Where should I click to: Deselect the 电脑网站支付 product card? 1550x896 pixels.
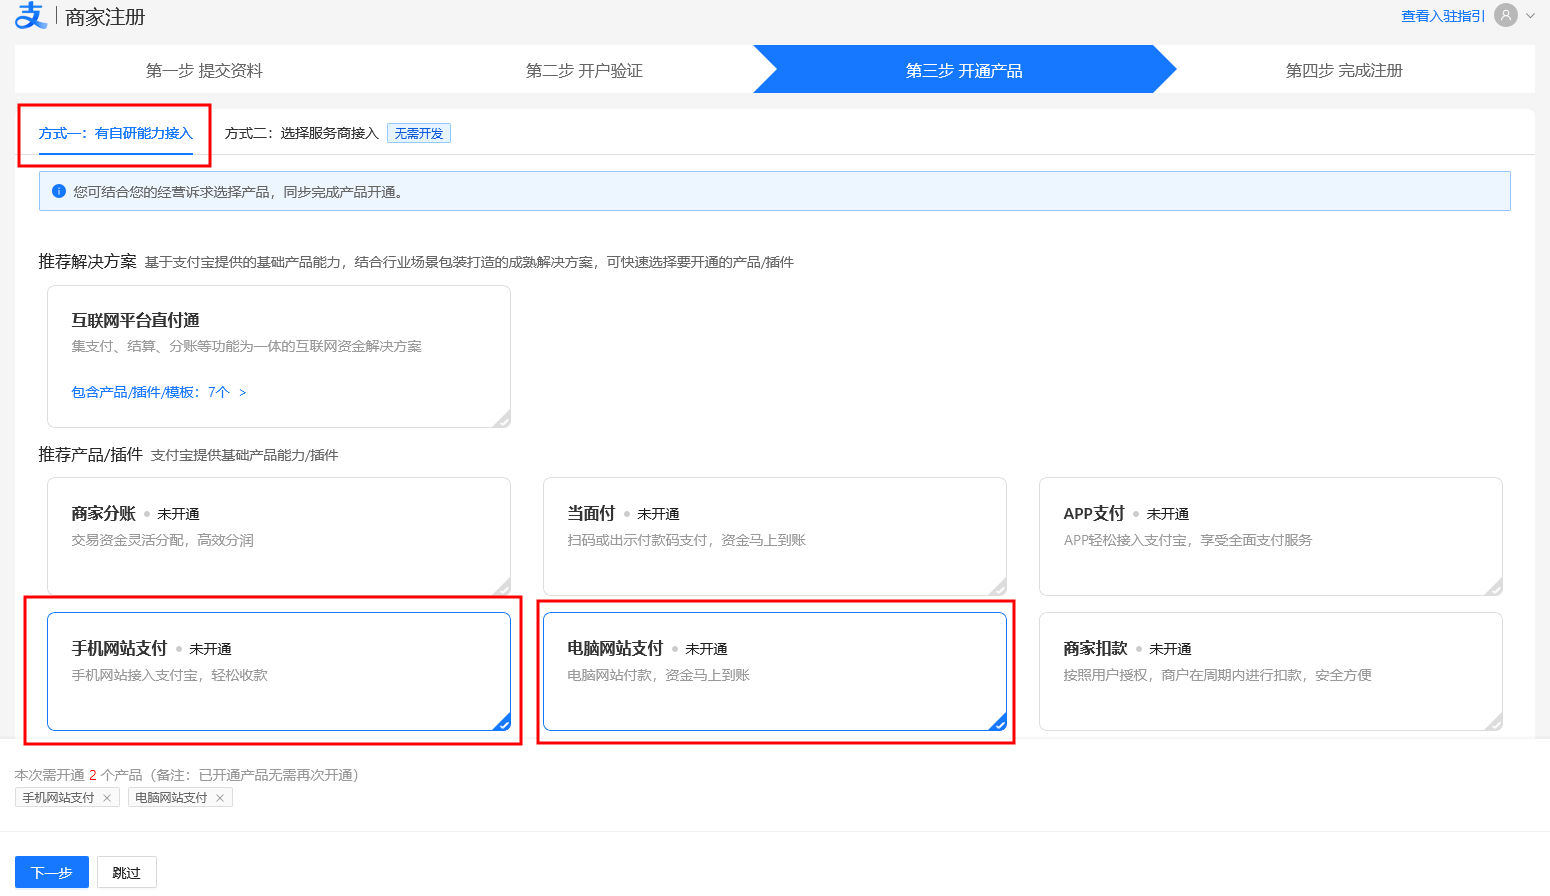(x=774, y=671)
